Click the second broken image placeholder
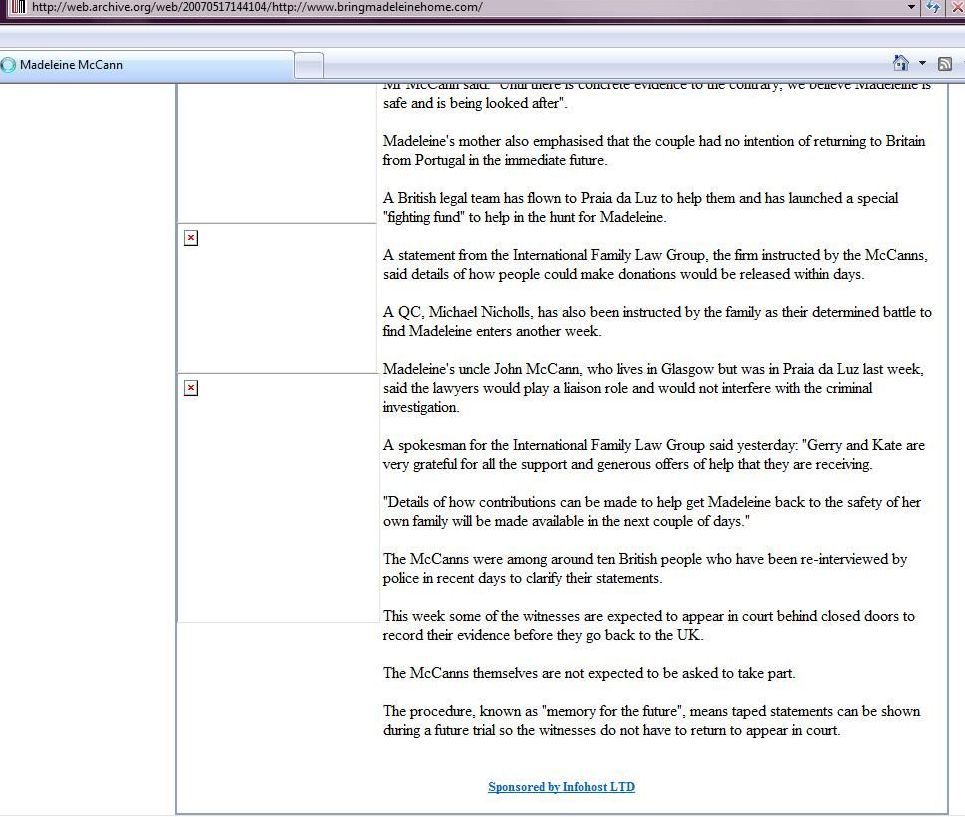The width and height of the screenshot is (965, 817). click(x=191, y=388)
